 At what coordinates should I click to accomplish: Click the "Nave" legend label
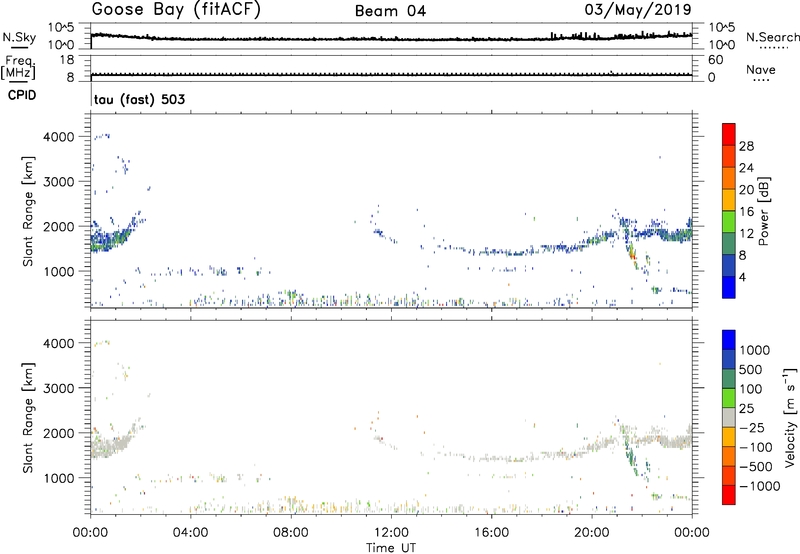[x=761, y=69]
